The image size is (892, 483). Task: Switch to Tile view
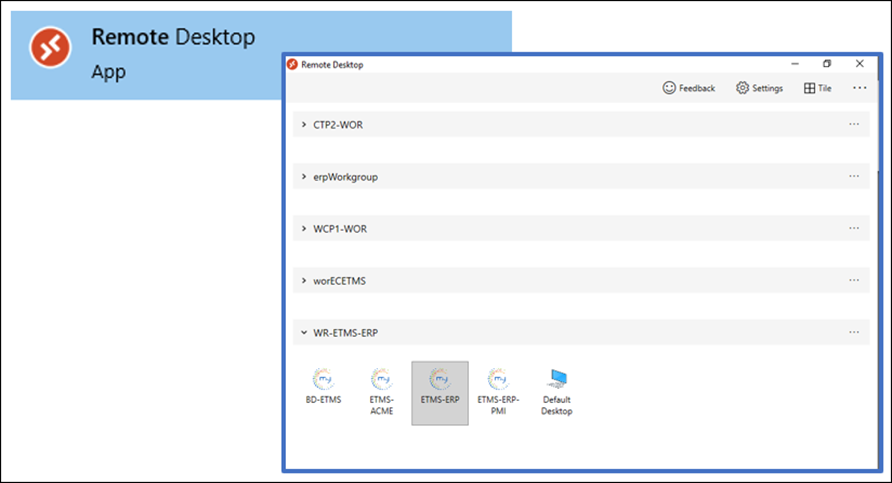tap(817, 88)
